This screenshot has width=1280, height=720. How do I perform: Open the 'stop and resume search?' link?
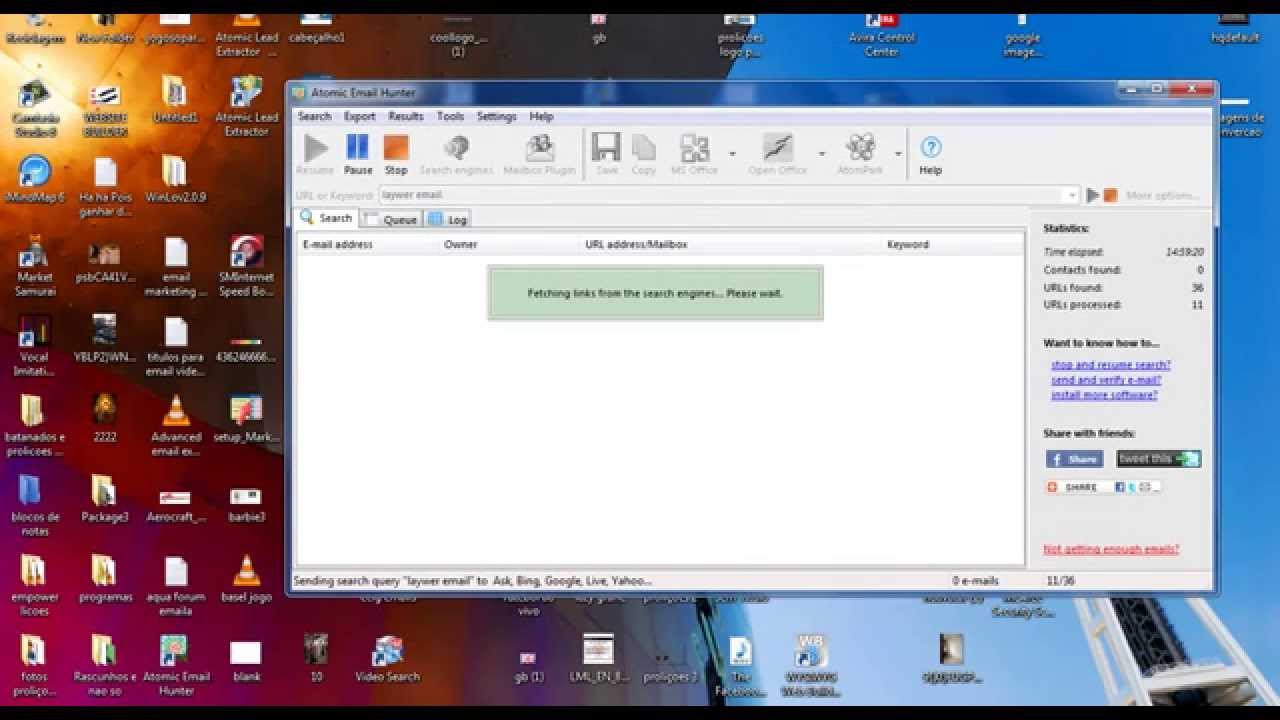coord(1110,365)
